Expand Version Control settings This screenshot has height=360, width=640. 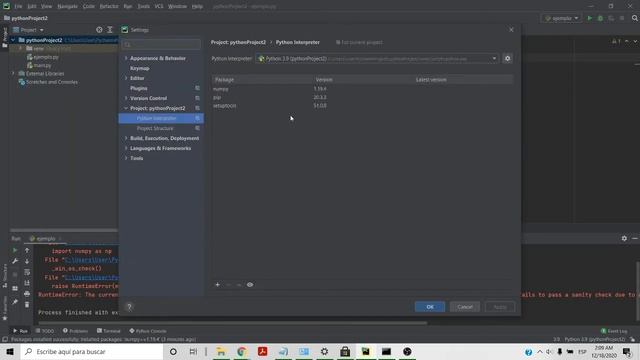pos(126,98)
